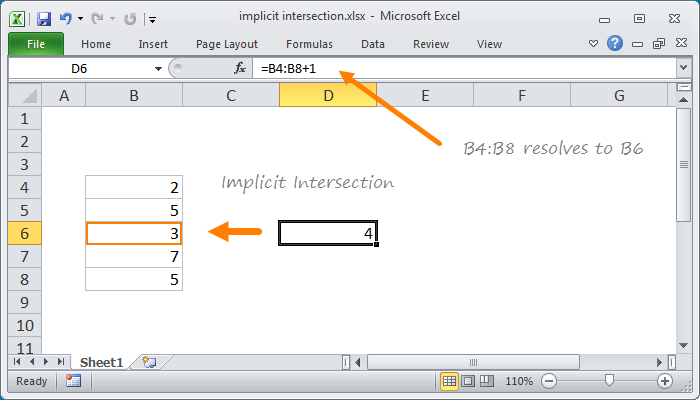Open the Undo history dropdown arrow
Screen dimensions: 700x400
(x=80, y=19)
